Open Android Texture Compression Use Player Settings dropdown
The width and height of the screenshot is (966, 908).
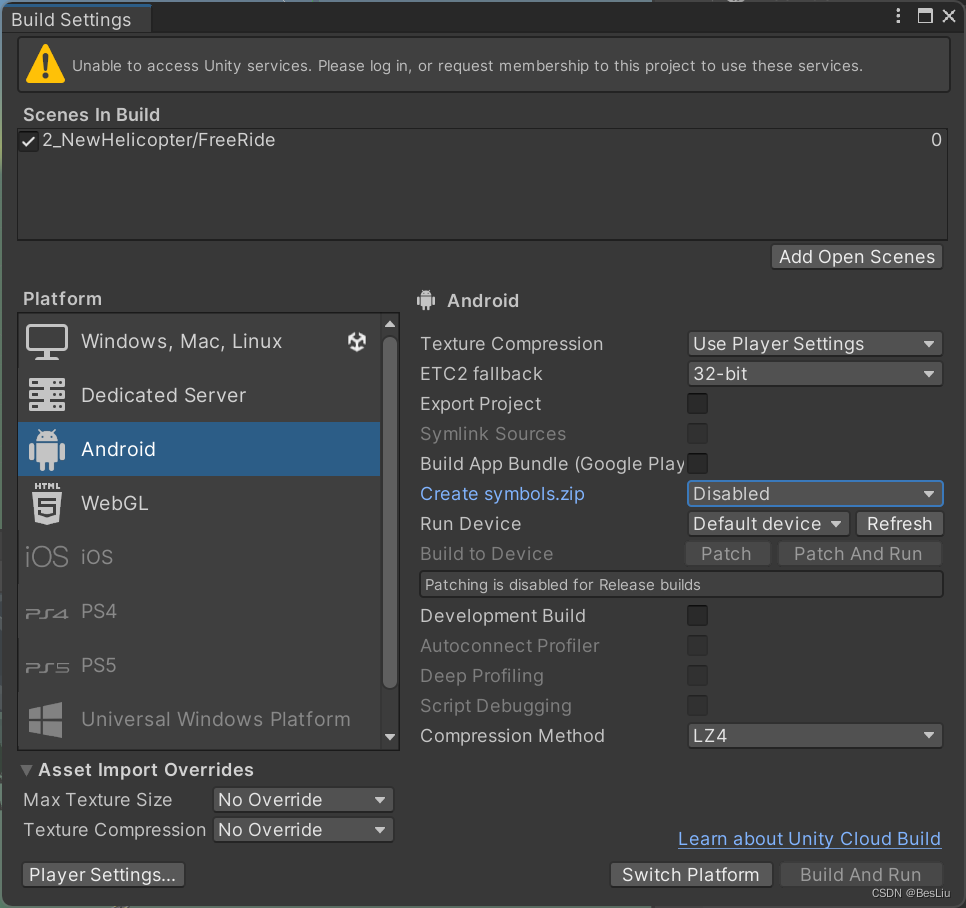point(814,344)
